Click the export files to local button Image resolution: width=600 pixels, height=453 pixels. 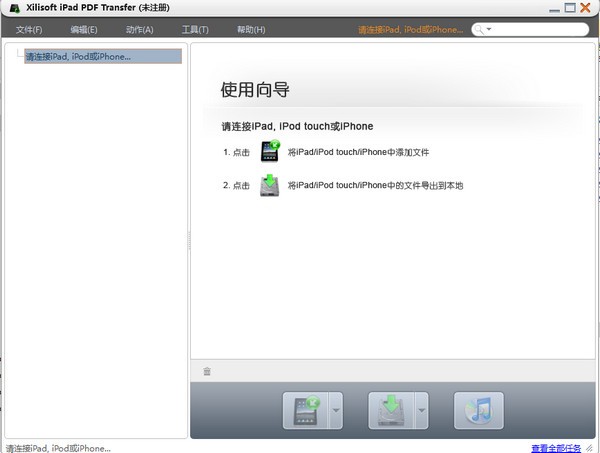click(391, 410)
